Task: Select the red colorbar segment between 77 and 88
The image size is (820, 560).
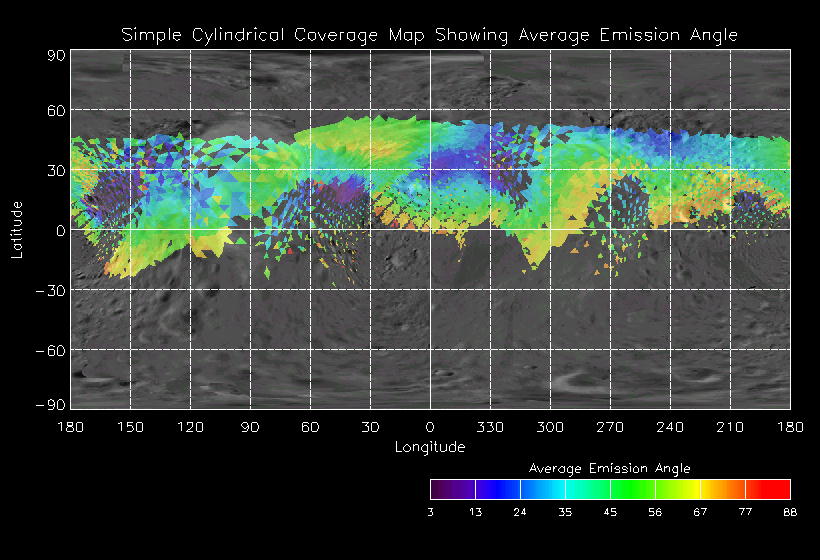Action: pos(768,489)
